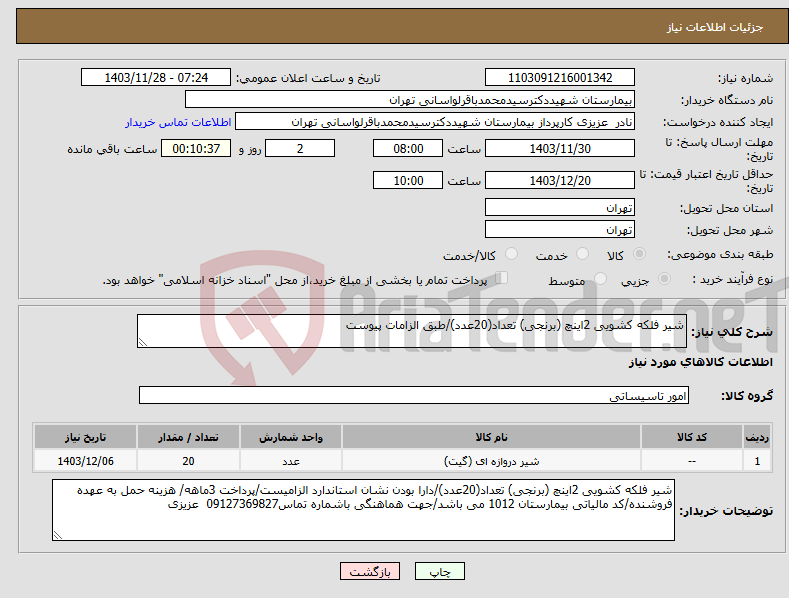The height and width of the screenshot is (598, 789).
Task: Click the کد کالا column header
Action: [x=692, y=437]
